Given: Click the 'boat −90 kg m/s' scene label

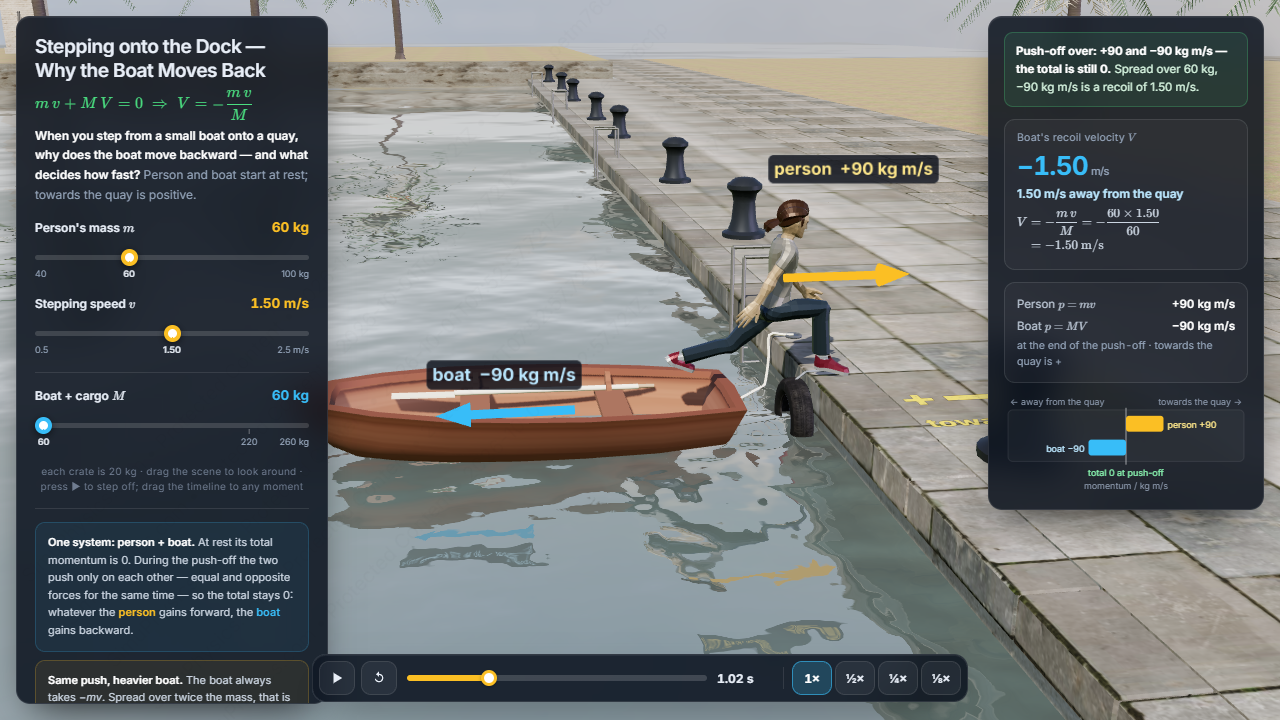Looking at the screenshot, I should tap(504, 375).
